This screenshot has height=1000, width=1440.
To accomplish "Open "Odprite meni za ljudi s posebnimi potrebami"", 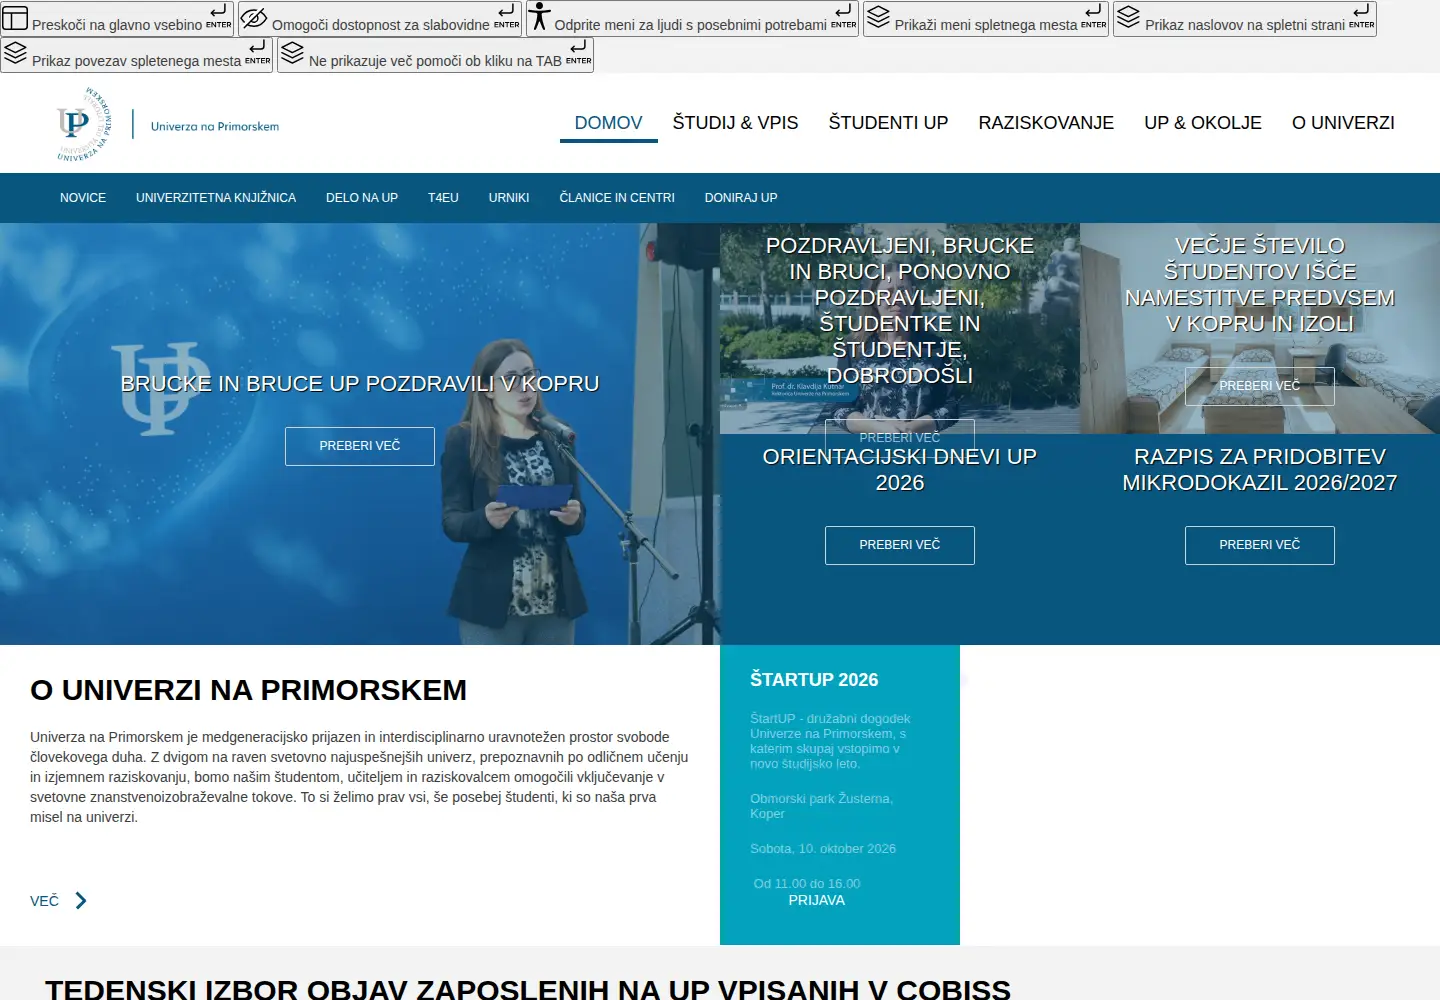I will click(x=692, y=18).
